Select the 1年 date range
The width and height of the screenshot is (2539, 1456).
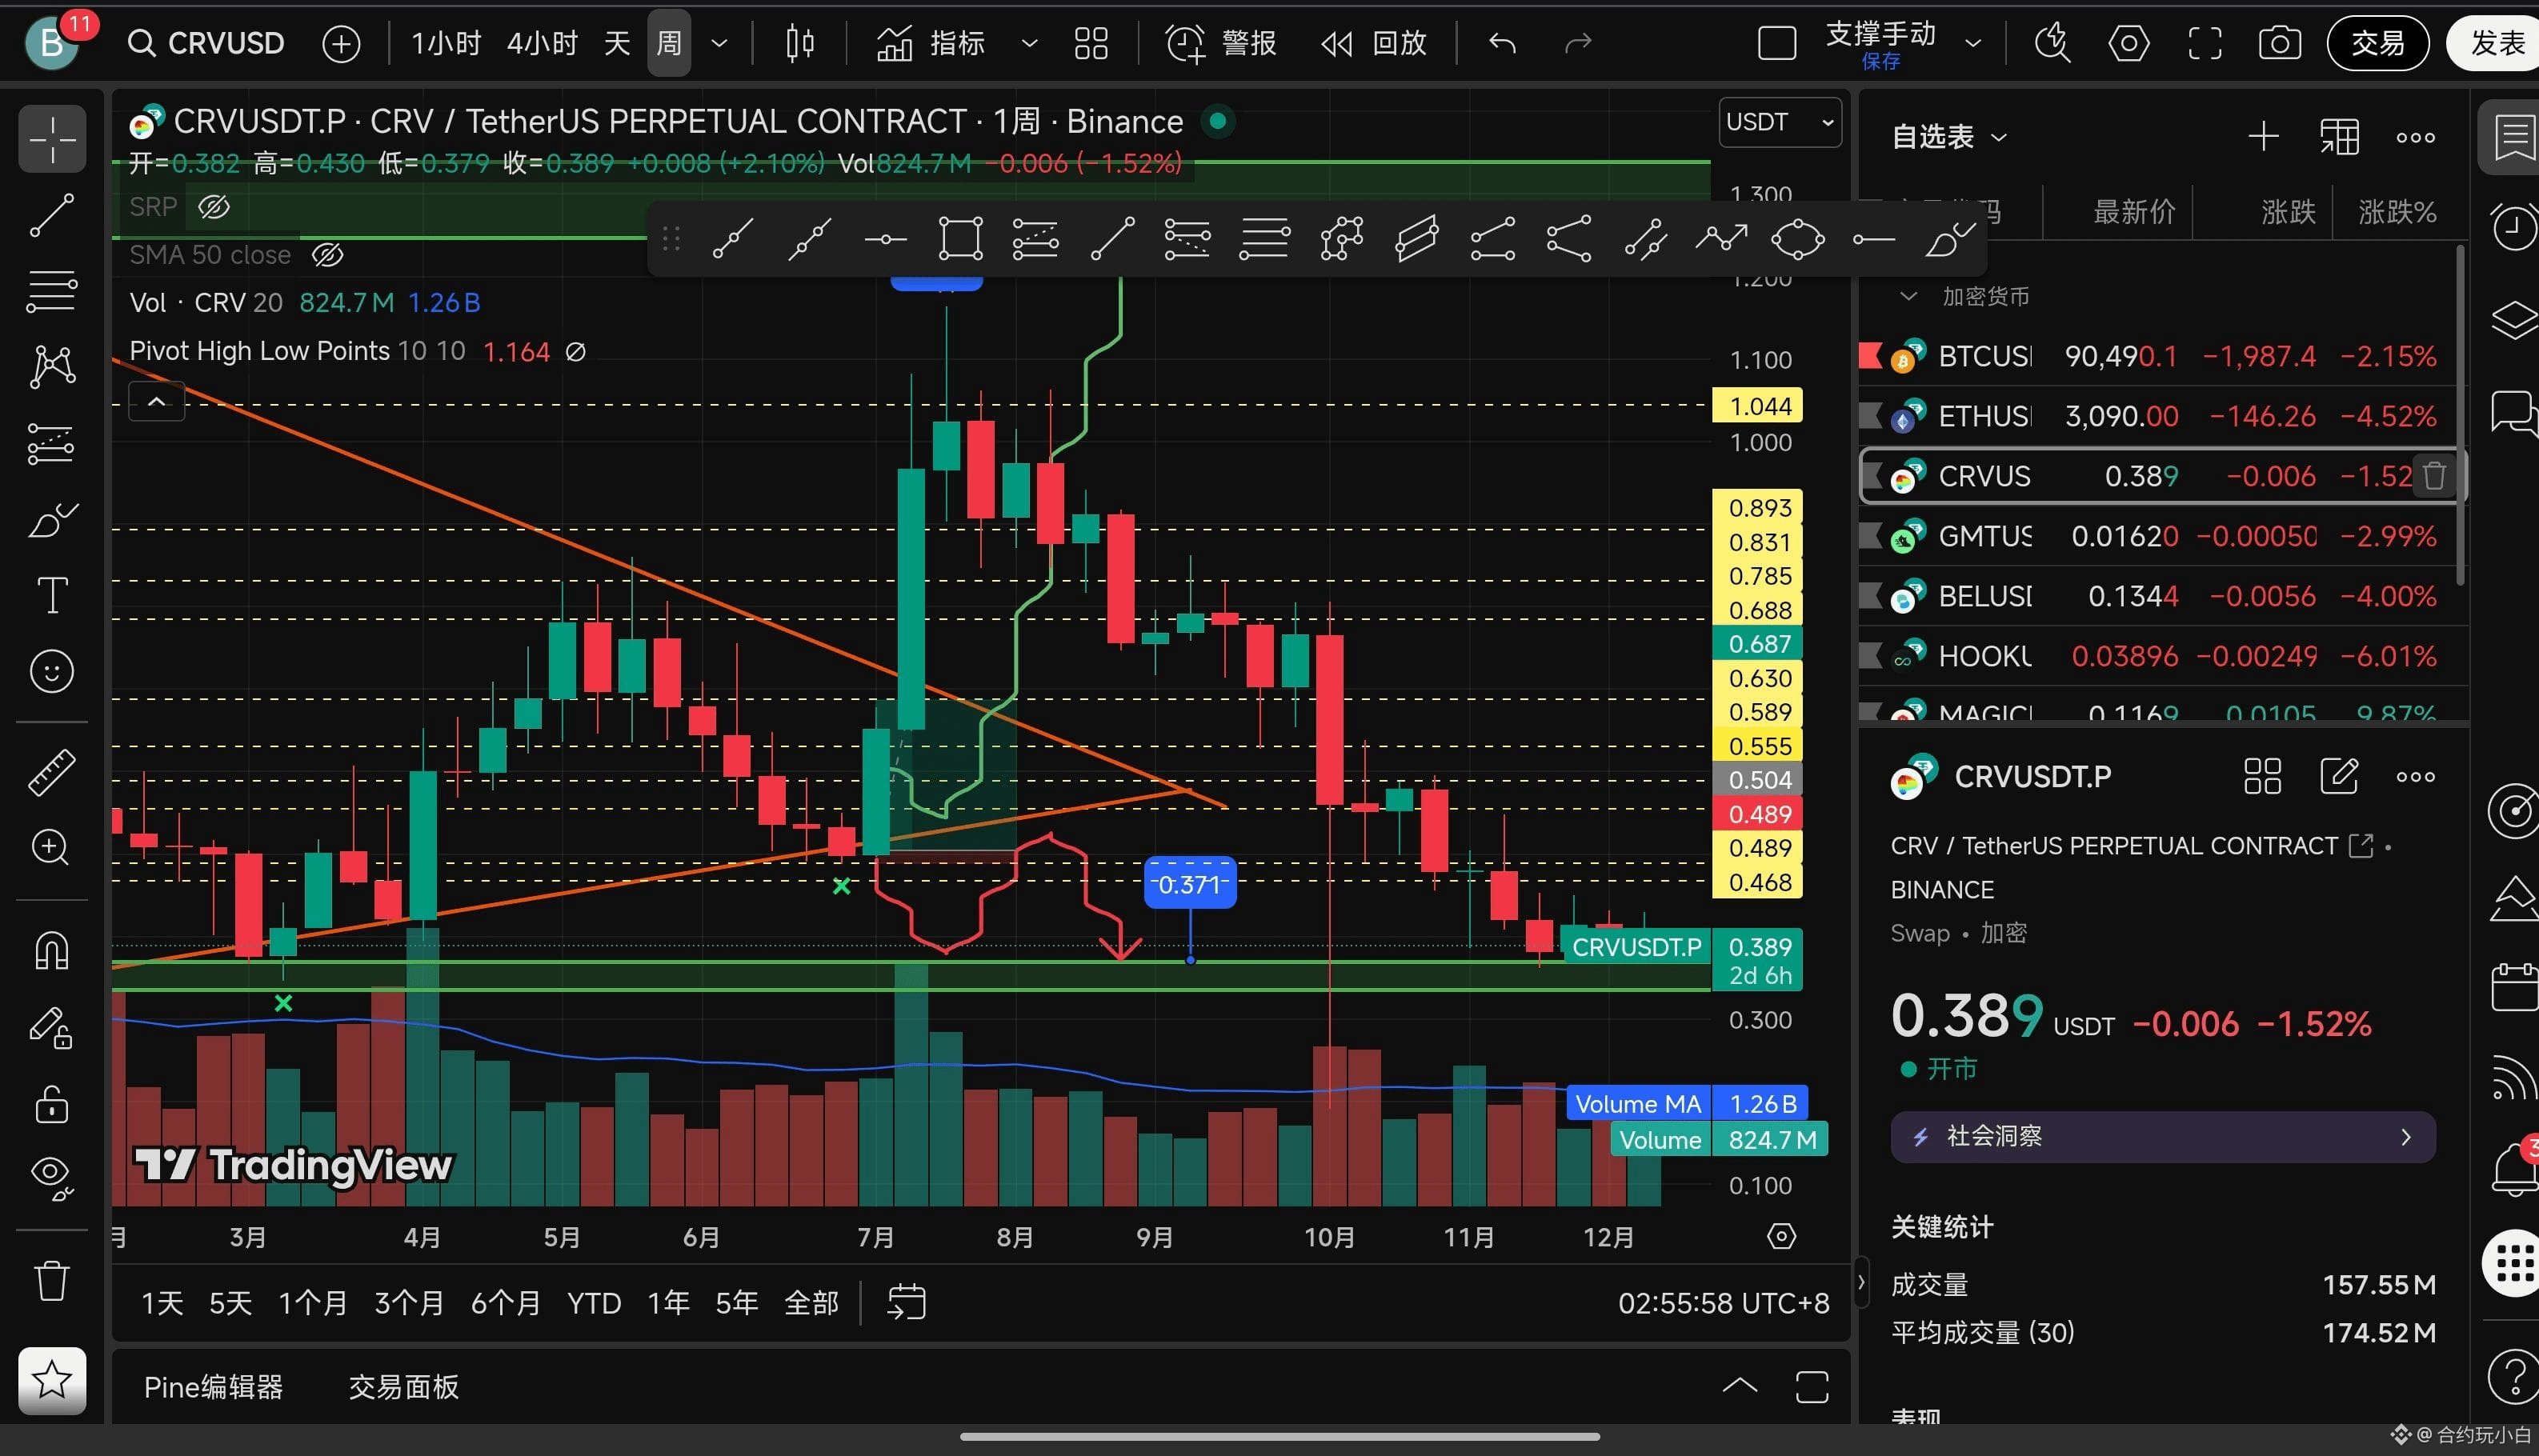pyautogui.click(x=667, y=1303)
